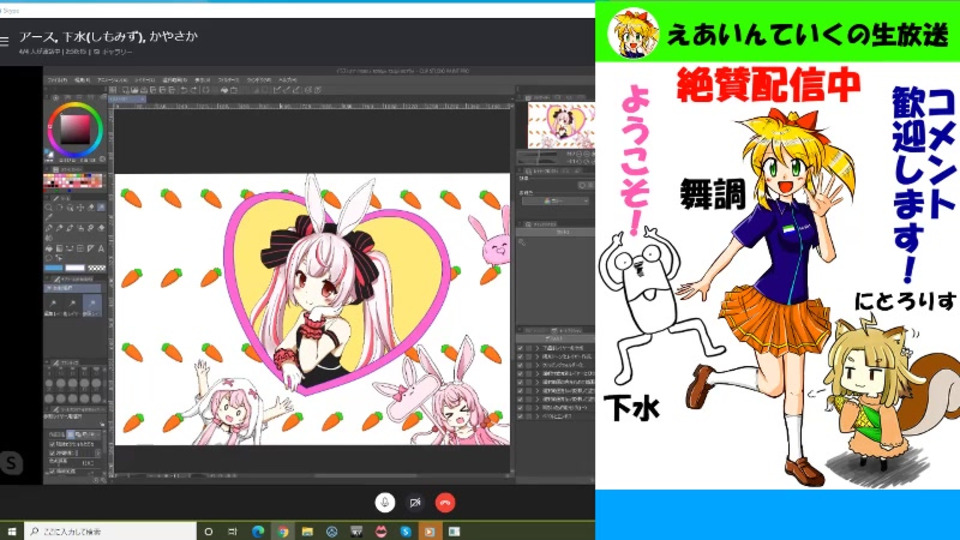Click the Save icon in command bar
Viewport: 960px width, 540px height.
pyautogui.click(x=144, y=90)
